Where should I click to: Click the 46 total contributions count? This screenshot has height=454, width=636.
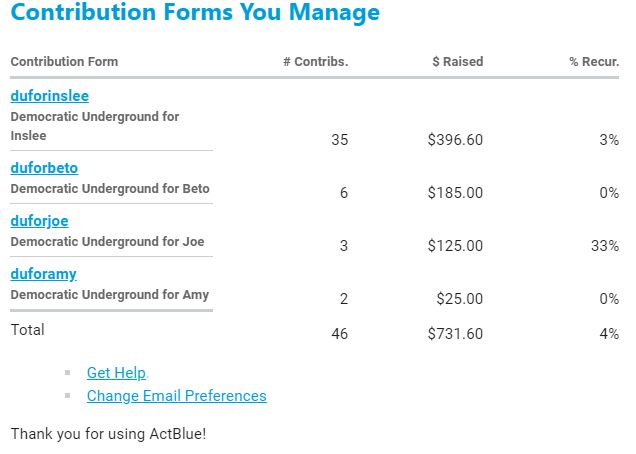tap(339, 333)
